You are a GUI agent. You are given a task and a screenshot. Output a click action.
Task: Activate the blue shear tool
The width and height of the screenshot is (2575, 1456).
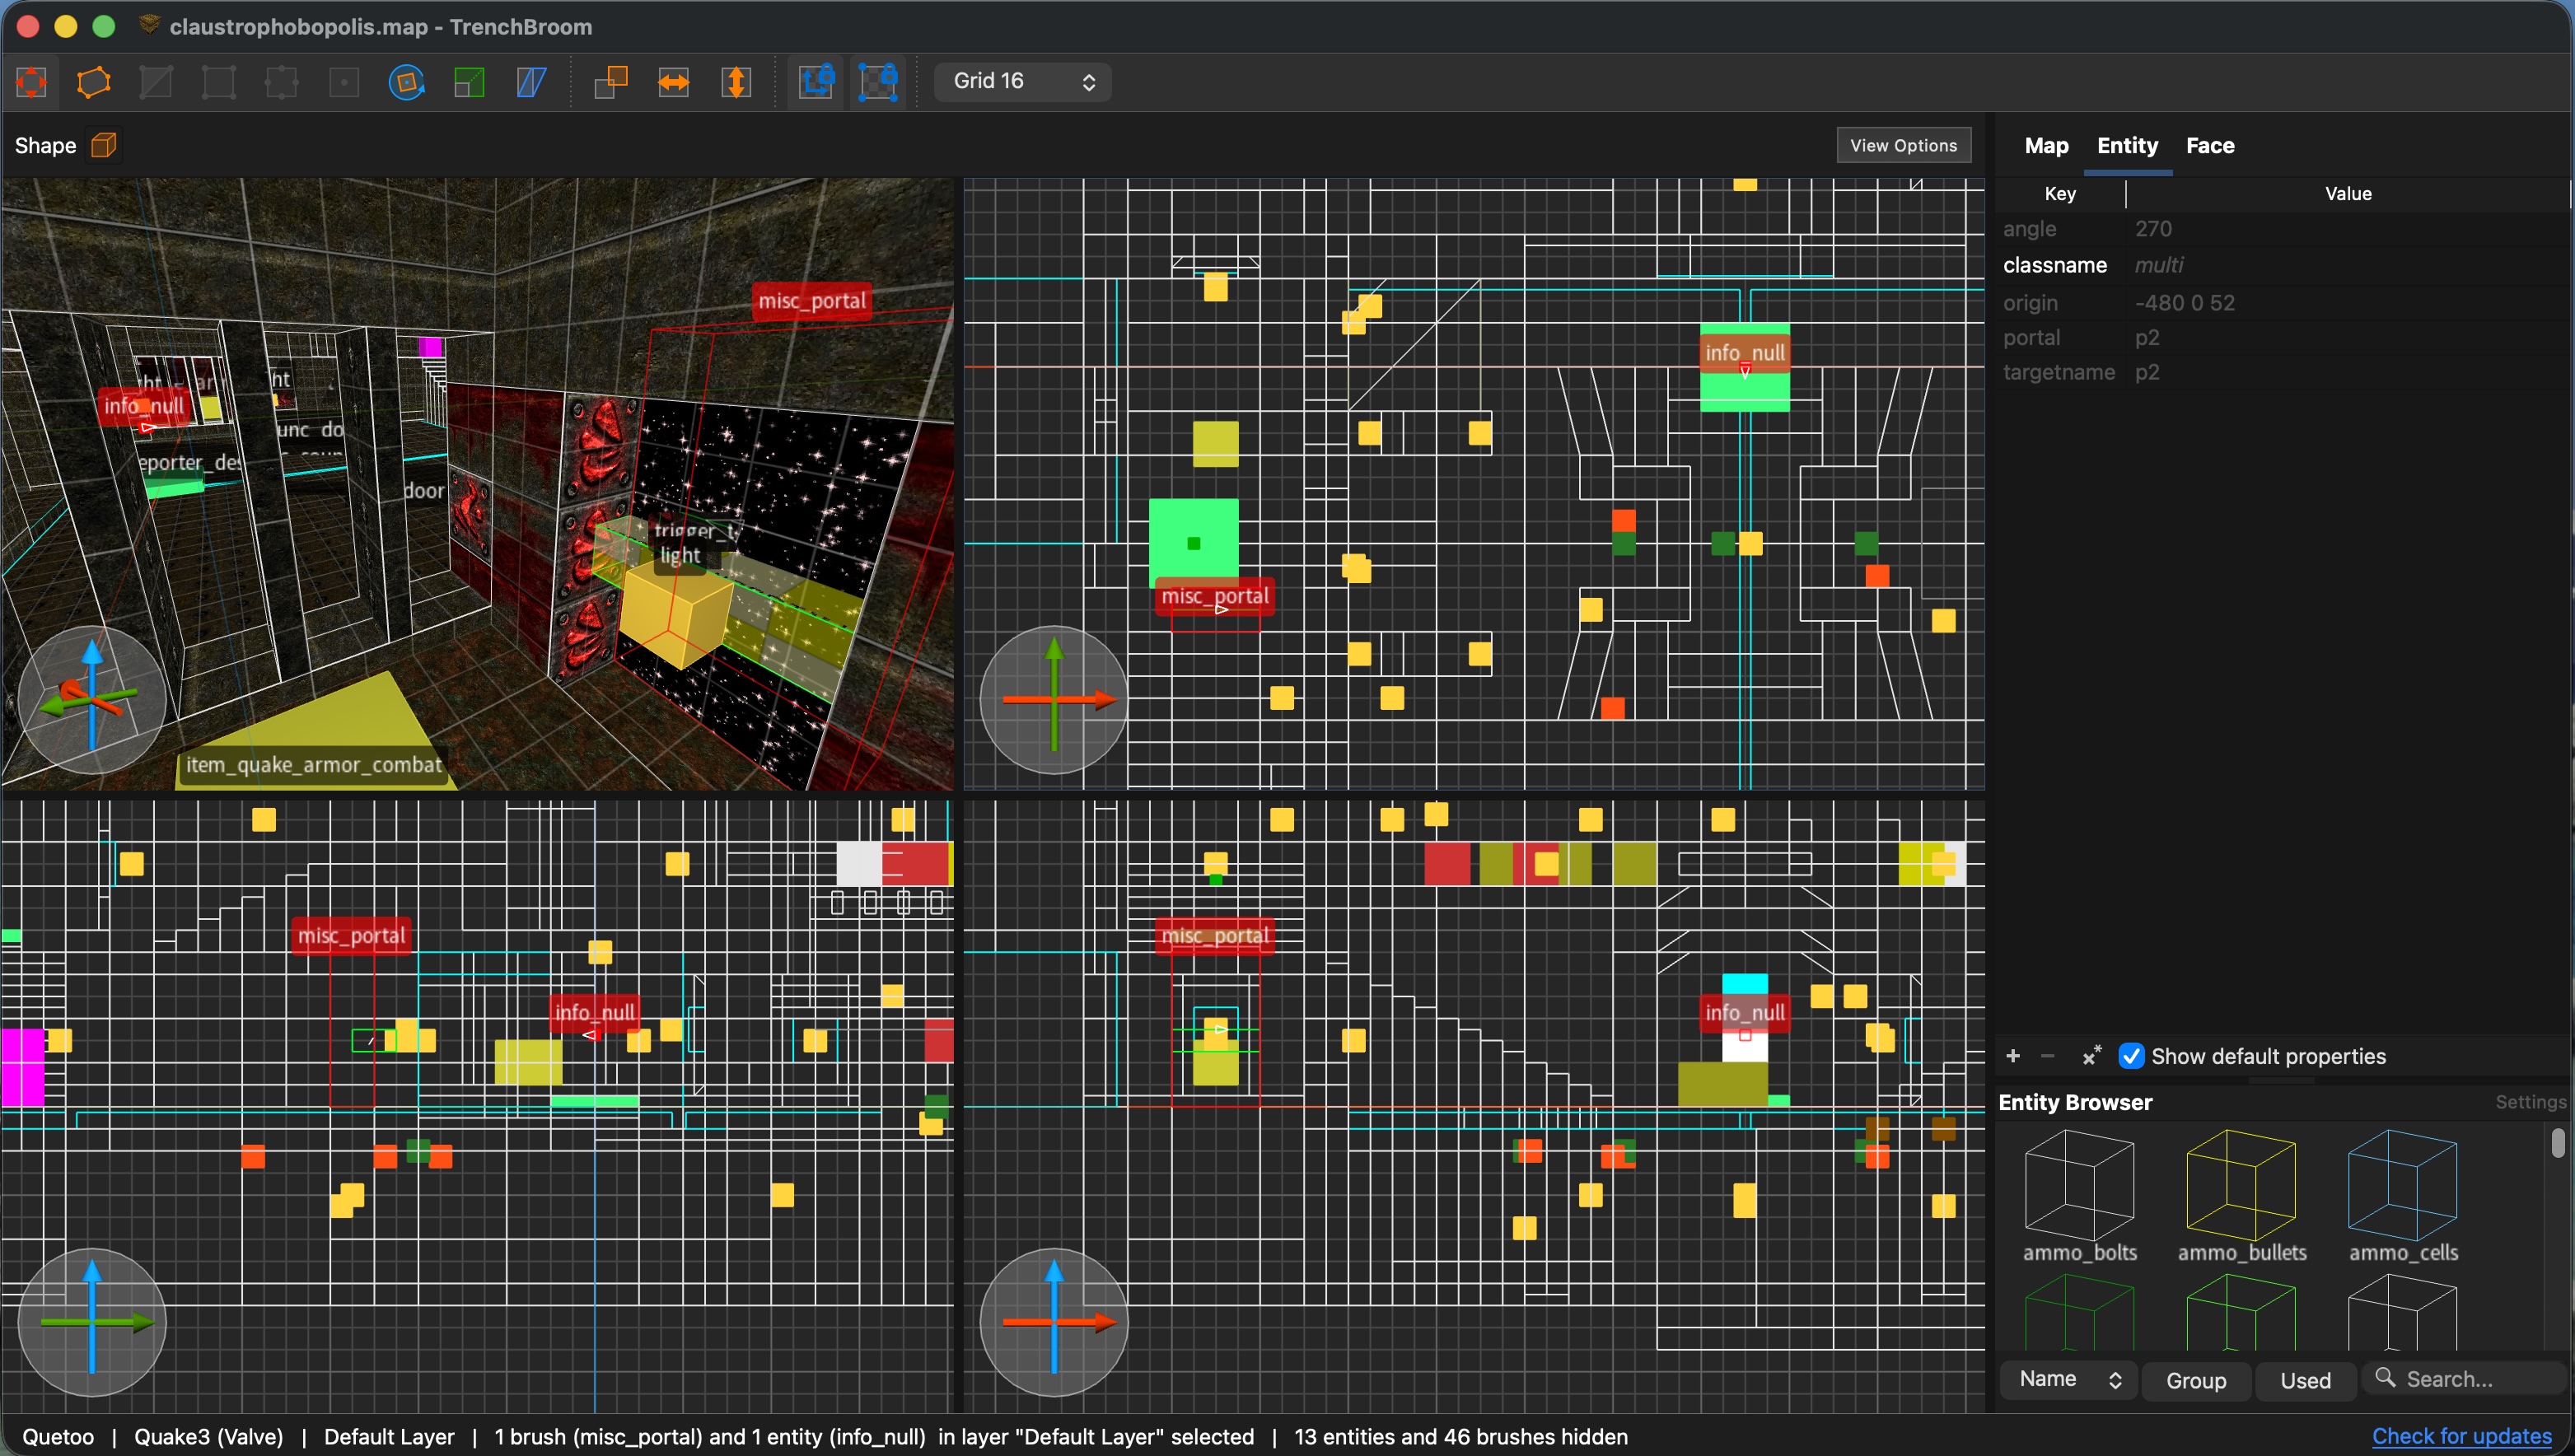point(531,82)
